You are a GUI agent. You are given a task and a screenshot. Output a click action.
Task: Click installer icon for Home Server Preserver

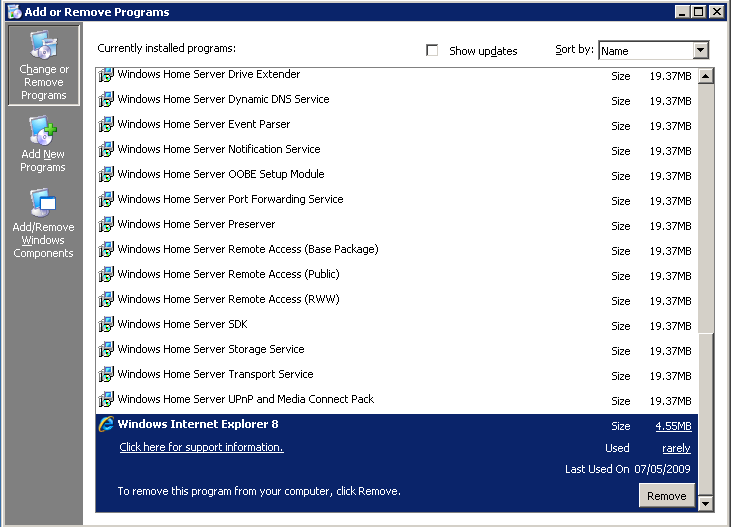[106, 224]
